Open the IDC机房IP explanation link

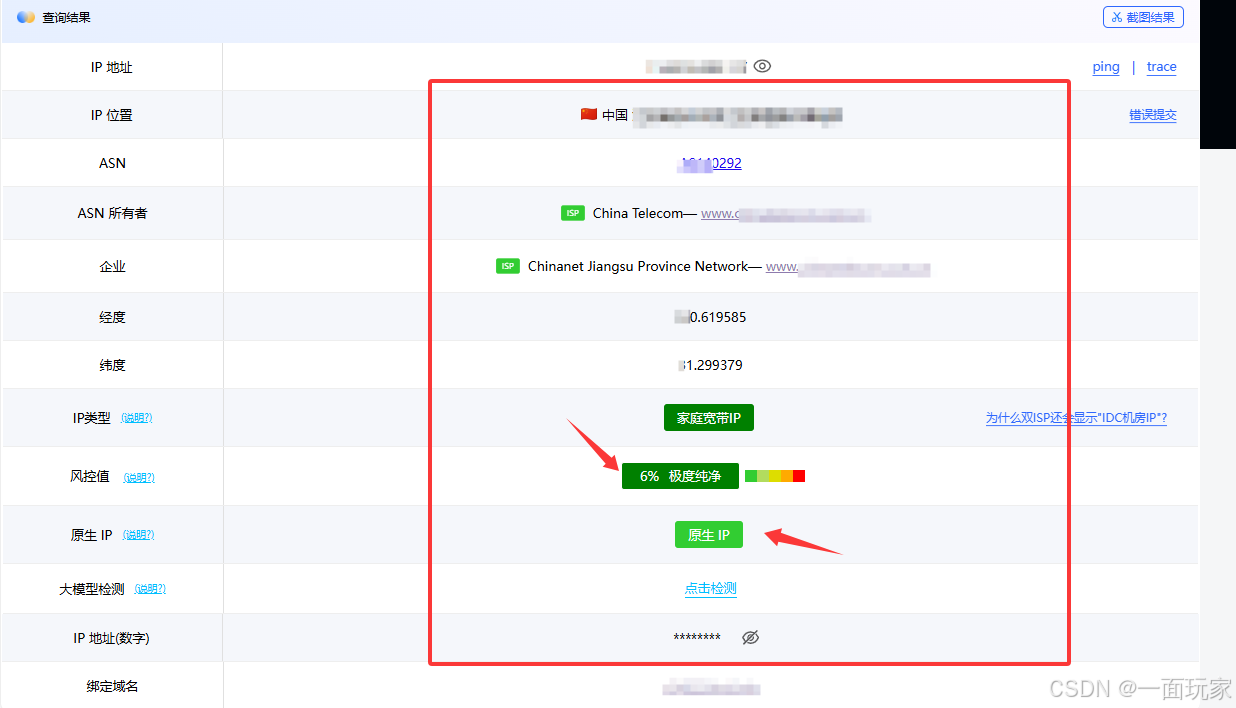tap(1076, 418)
